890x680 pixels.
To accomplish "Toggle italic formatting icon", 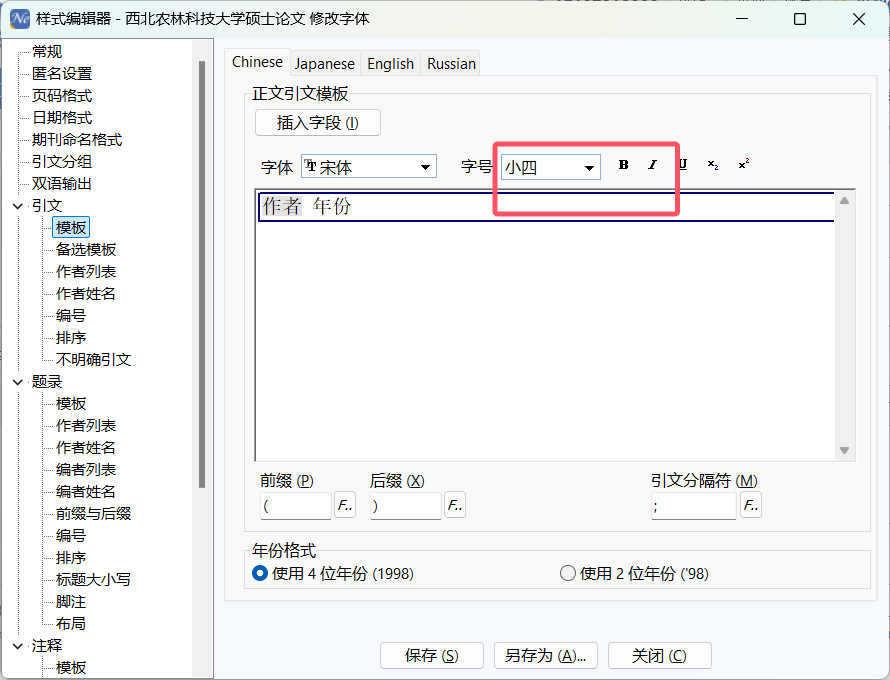I will pyautogui.click(x=653, y=165).
